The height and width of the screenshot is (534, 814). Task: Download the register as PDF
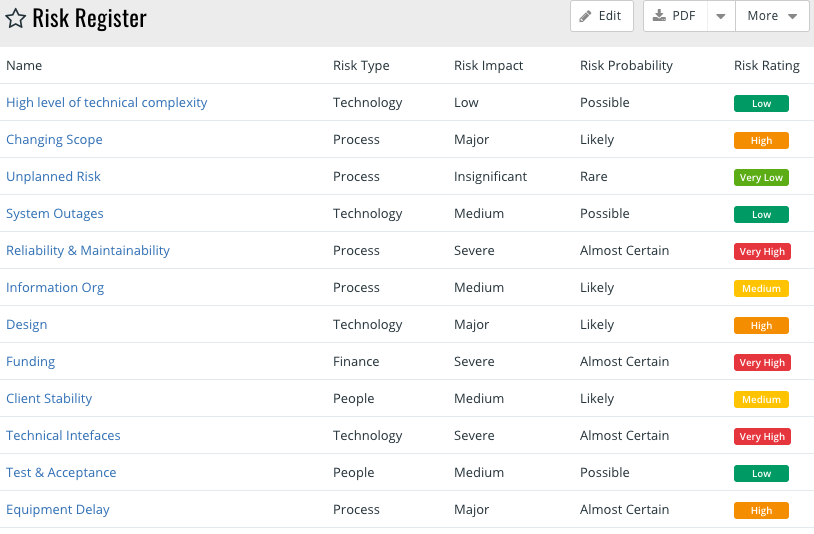(x=675, y=16)
